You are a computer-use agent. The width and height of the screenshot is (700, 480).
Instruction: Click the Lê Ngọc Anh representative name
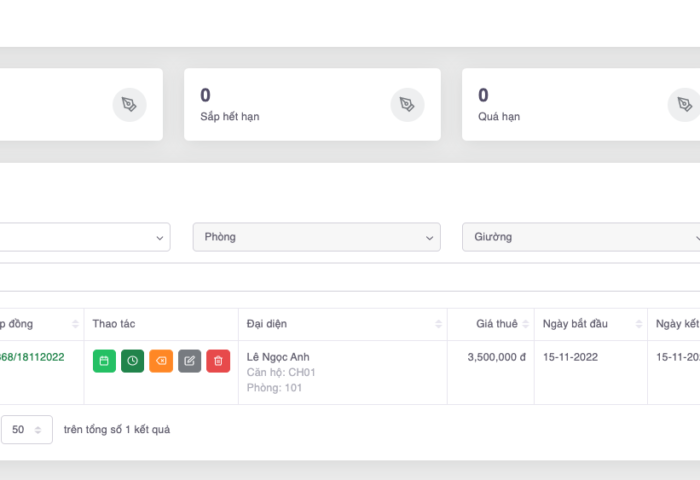click(x=278, y=357)
